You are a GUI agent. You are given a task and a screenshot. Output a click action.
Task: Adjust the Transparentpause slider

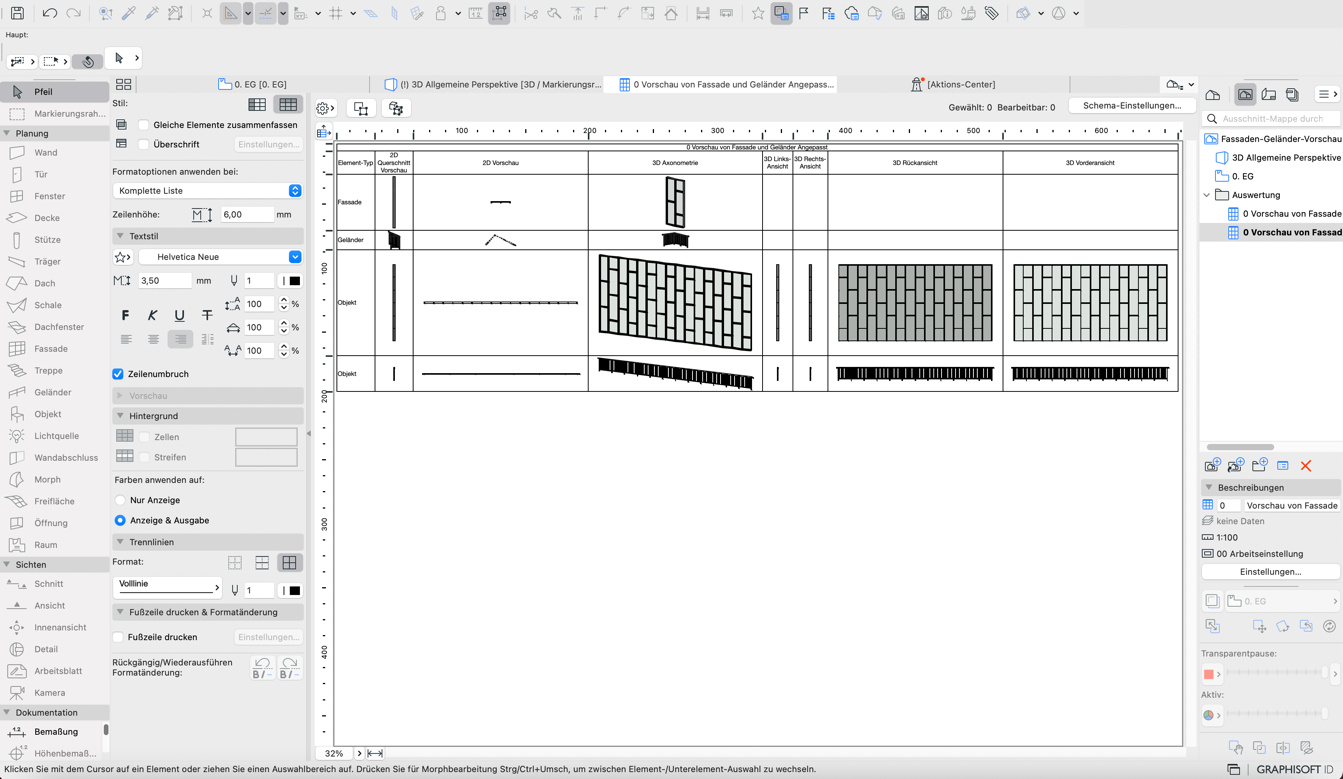point(1276,674)
